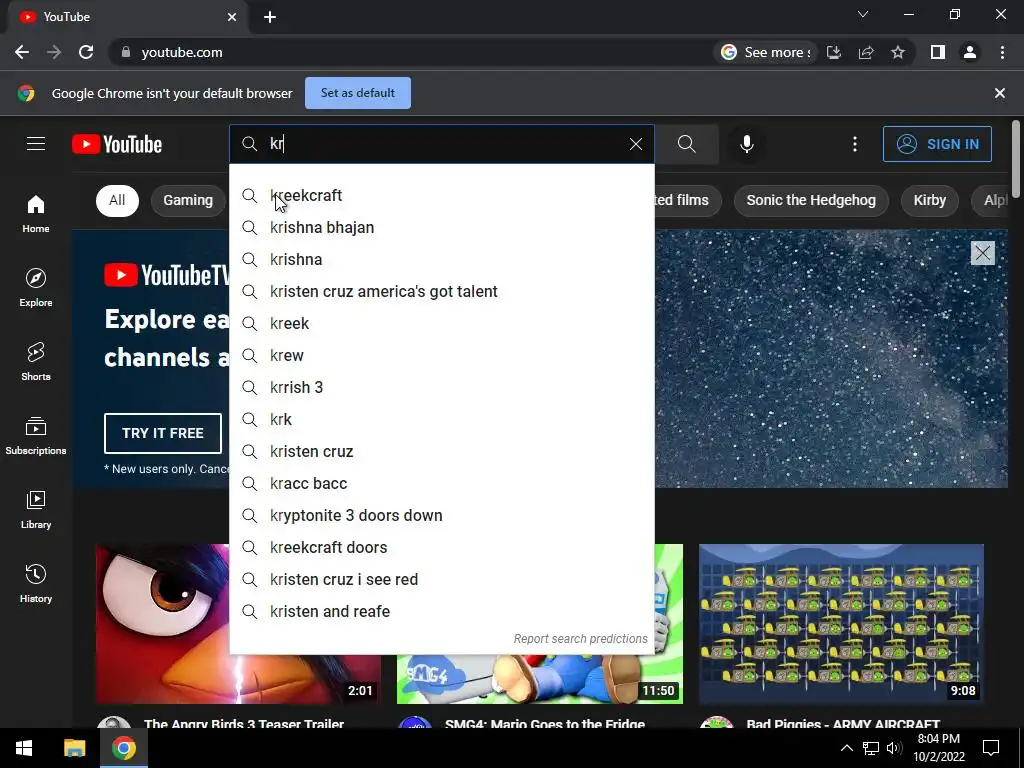Close the YouTube browser tab

232,17
